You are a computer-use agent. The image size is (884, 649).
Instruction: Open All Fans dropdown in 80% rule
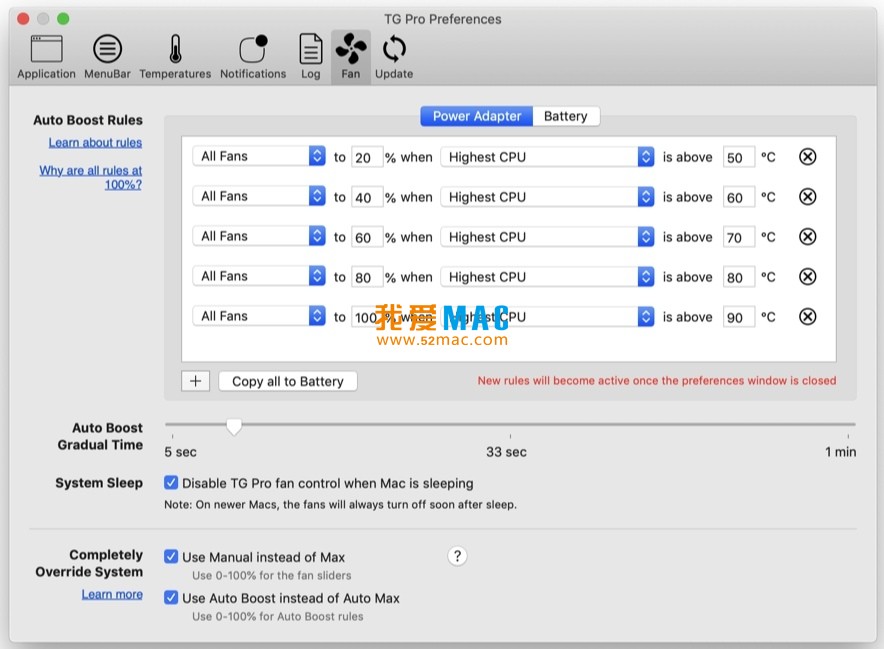click(x=259, y=276)
